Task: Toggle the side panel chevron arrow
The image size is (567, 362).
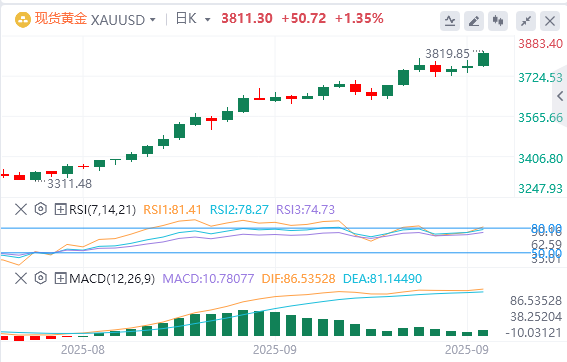Action: pos(560,96)
